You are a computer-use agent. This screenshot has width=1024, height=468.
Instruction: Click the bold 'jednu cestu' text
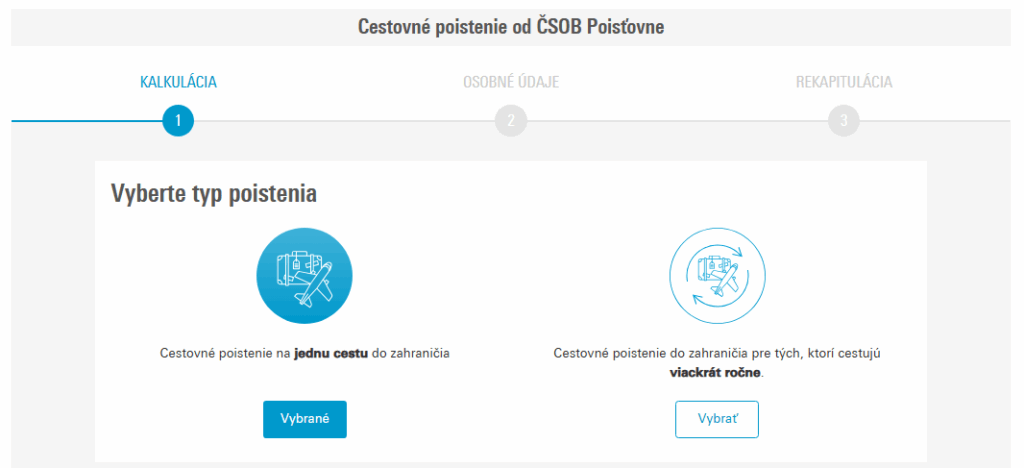pyautogui.click(x=330, y=354)
